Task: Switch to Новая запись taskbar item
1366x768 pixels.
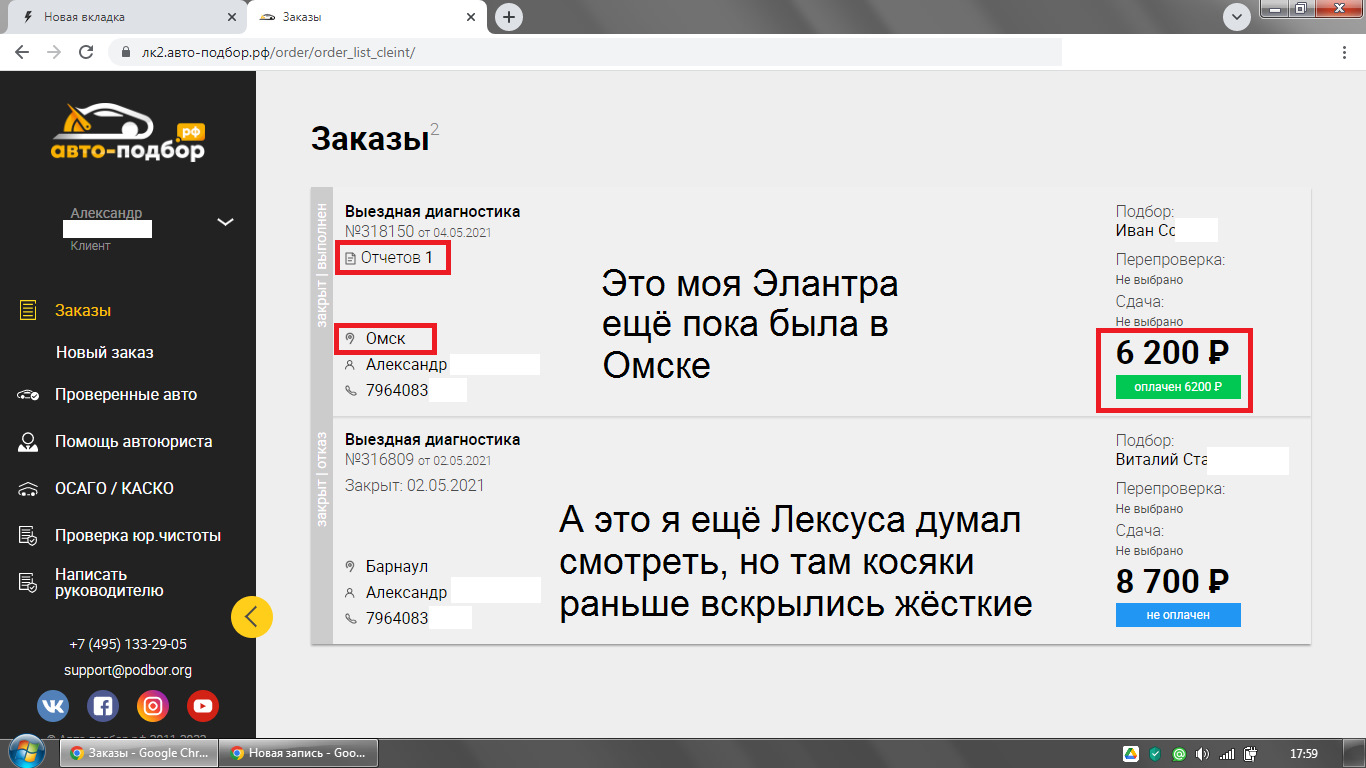Action: click(x=300, y=753)
